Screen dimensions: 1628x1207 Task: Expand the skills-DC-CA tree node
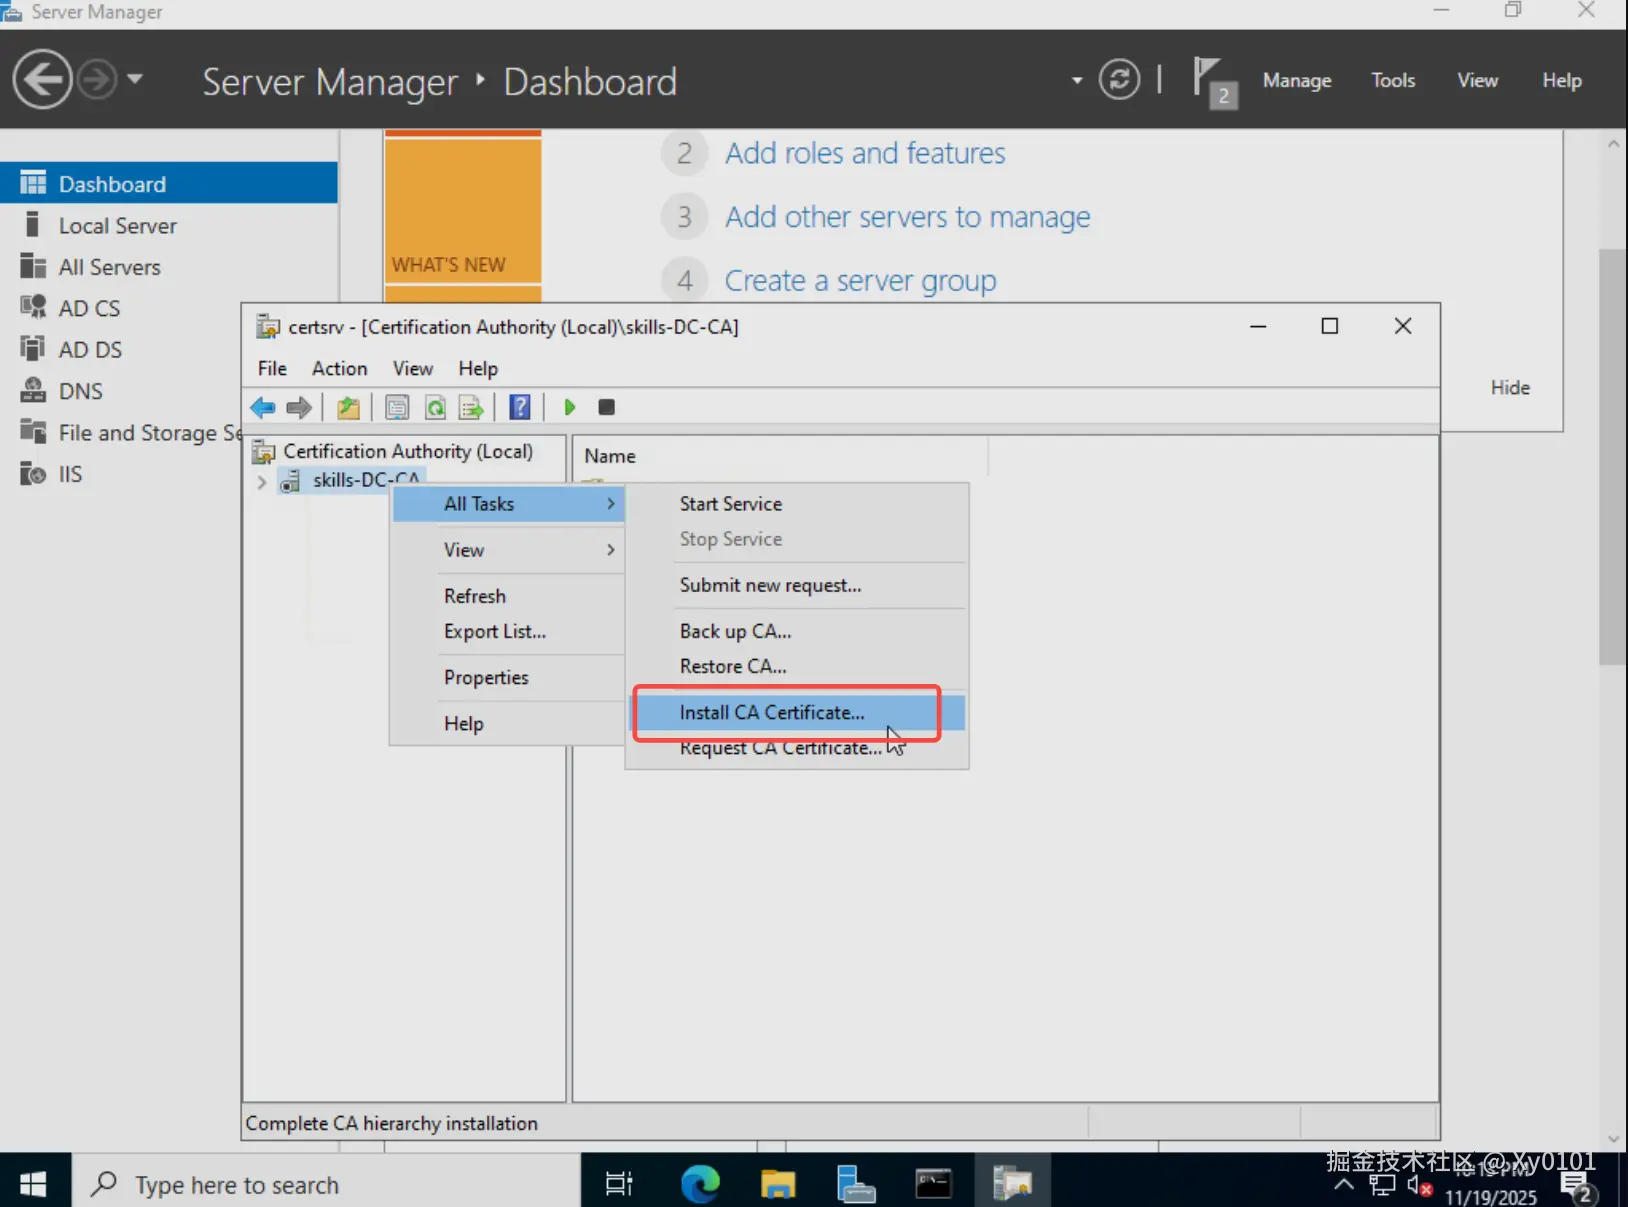coord(262,482)
